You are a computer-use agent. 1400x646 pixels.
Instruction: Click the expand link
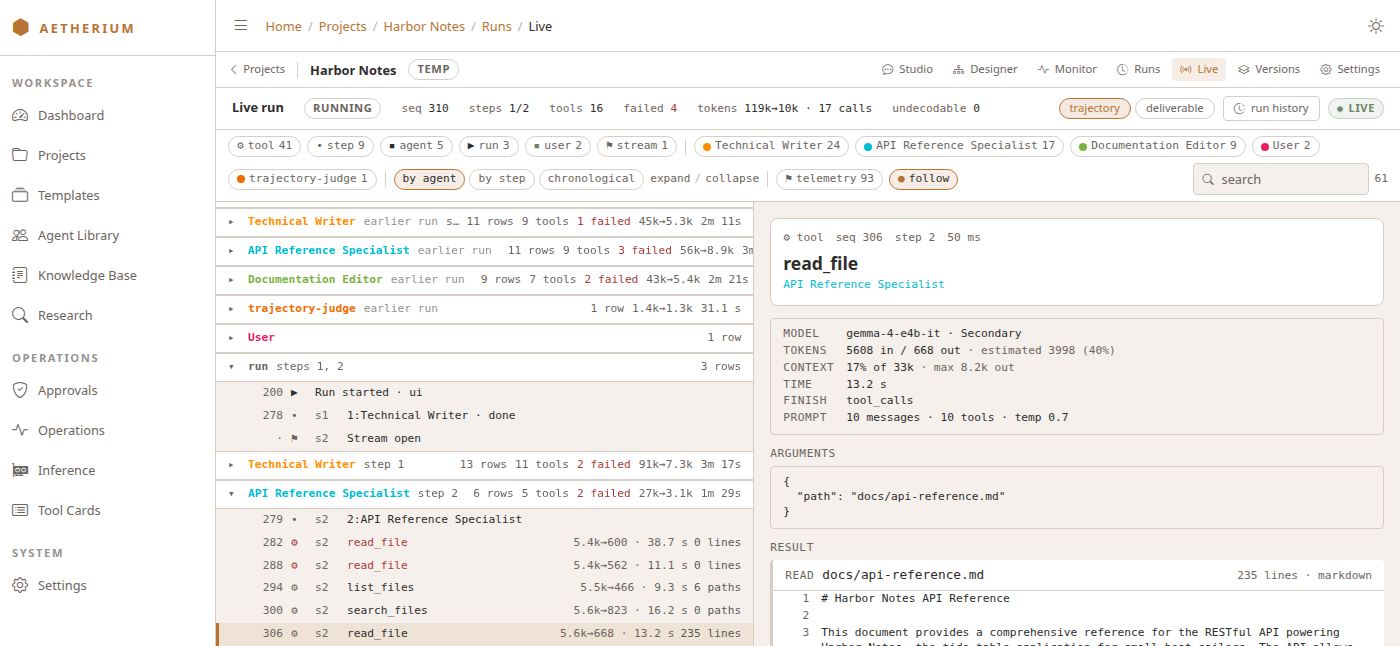click(670, 179)
